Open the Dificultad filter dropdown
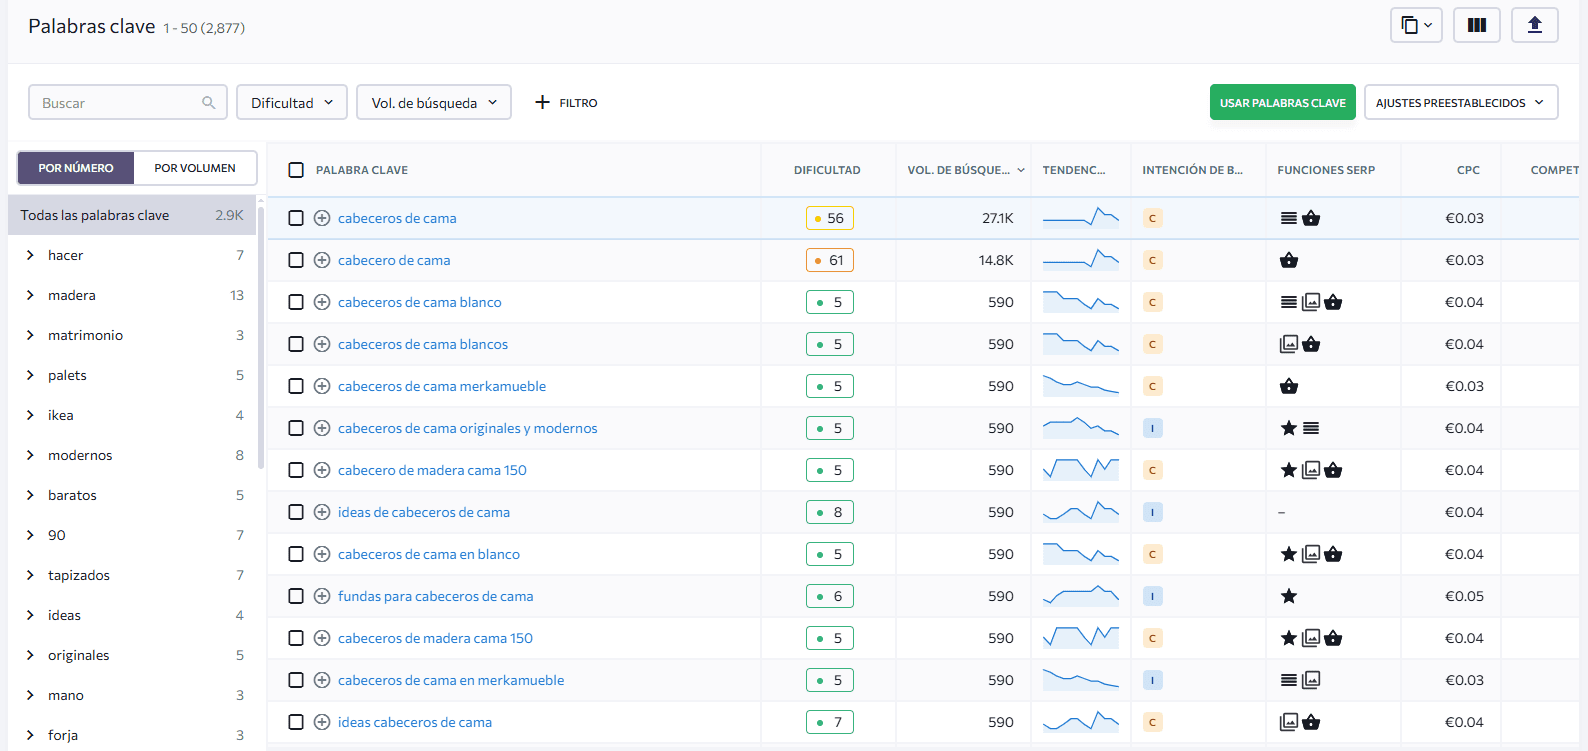Viewport: 1588px width, 751px height. coord(292,102)
